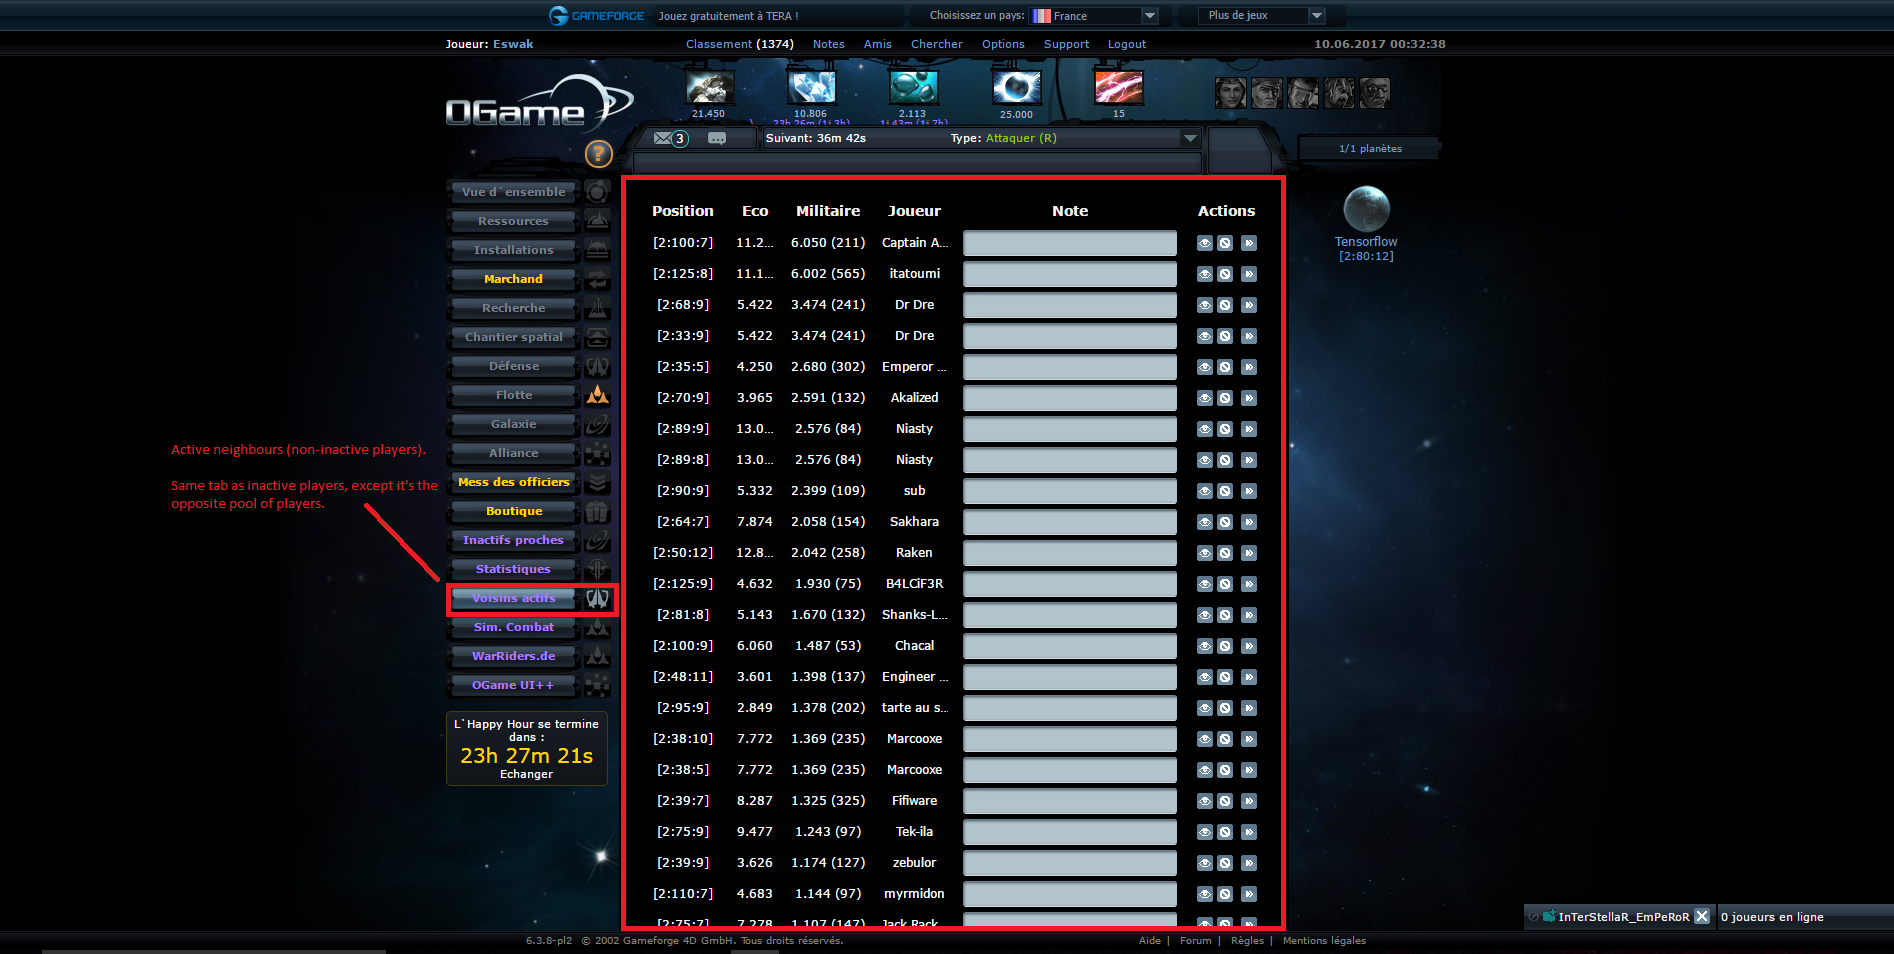Open the Sim. Combat menu button
1894x954 pixels.
513,627
